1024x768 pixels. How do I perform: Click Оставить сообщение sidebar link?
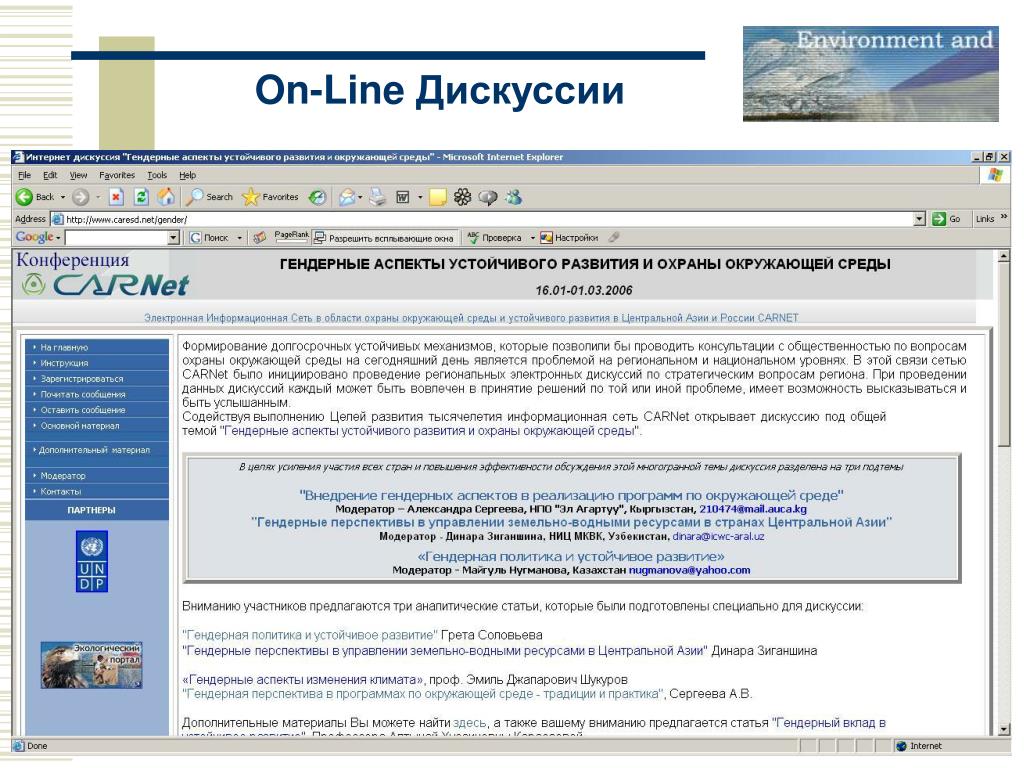coord(83,410)
